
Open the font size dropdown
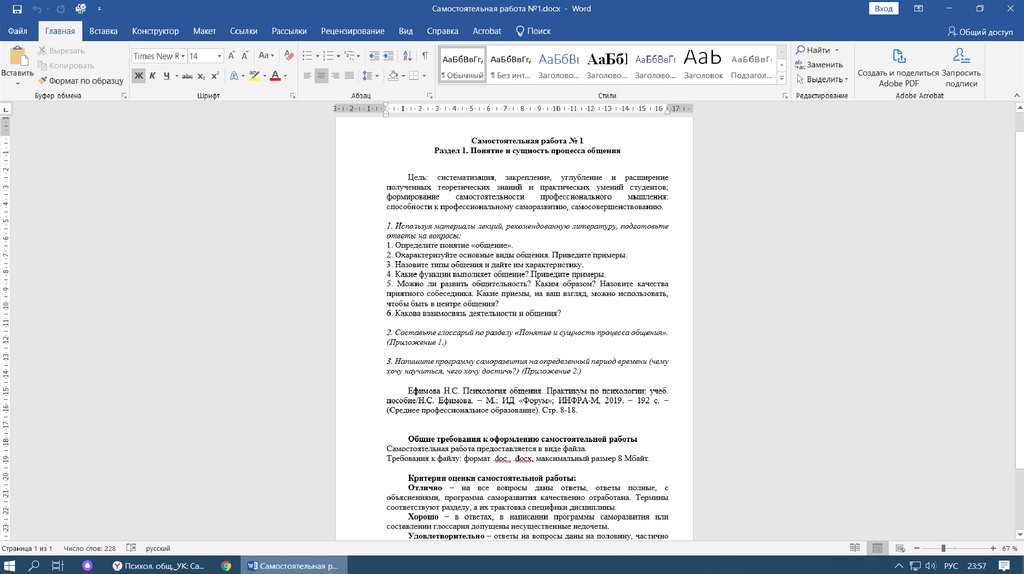(x=221, y=56)
